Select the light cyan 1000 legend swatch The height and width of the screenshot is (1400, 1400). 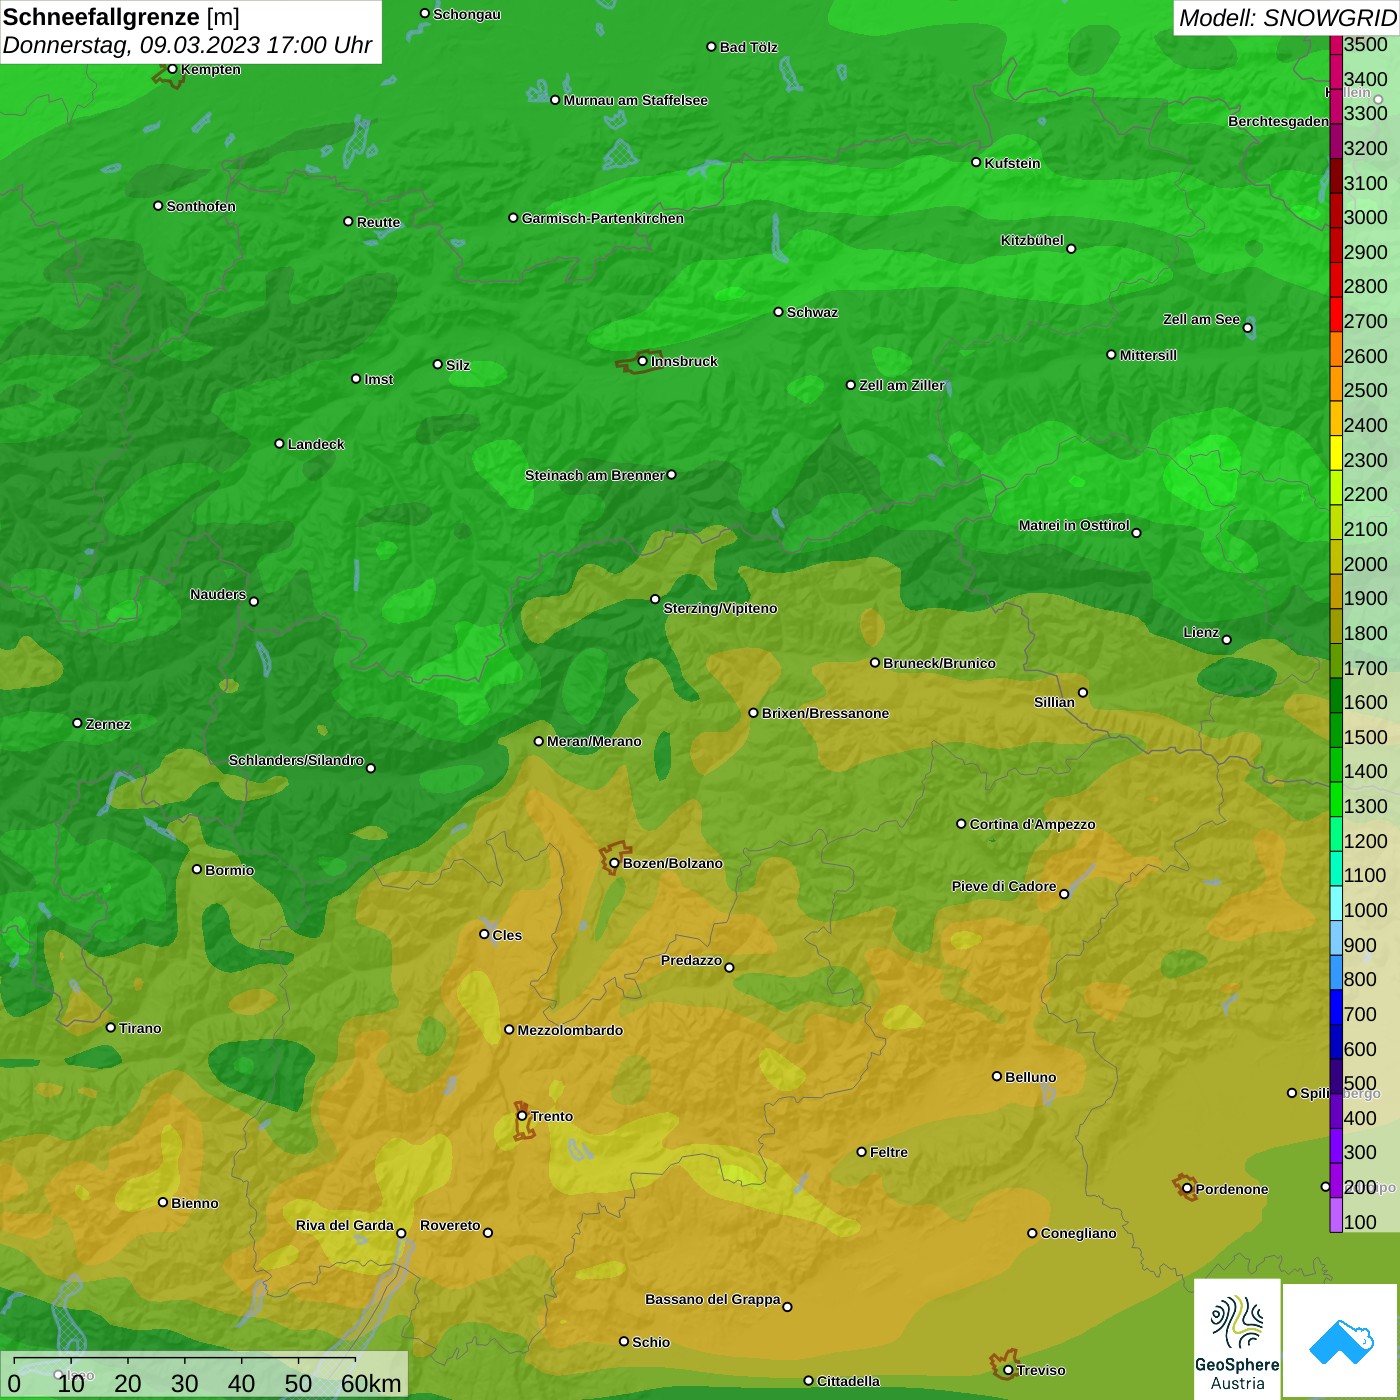tap(1336, 903)
